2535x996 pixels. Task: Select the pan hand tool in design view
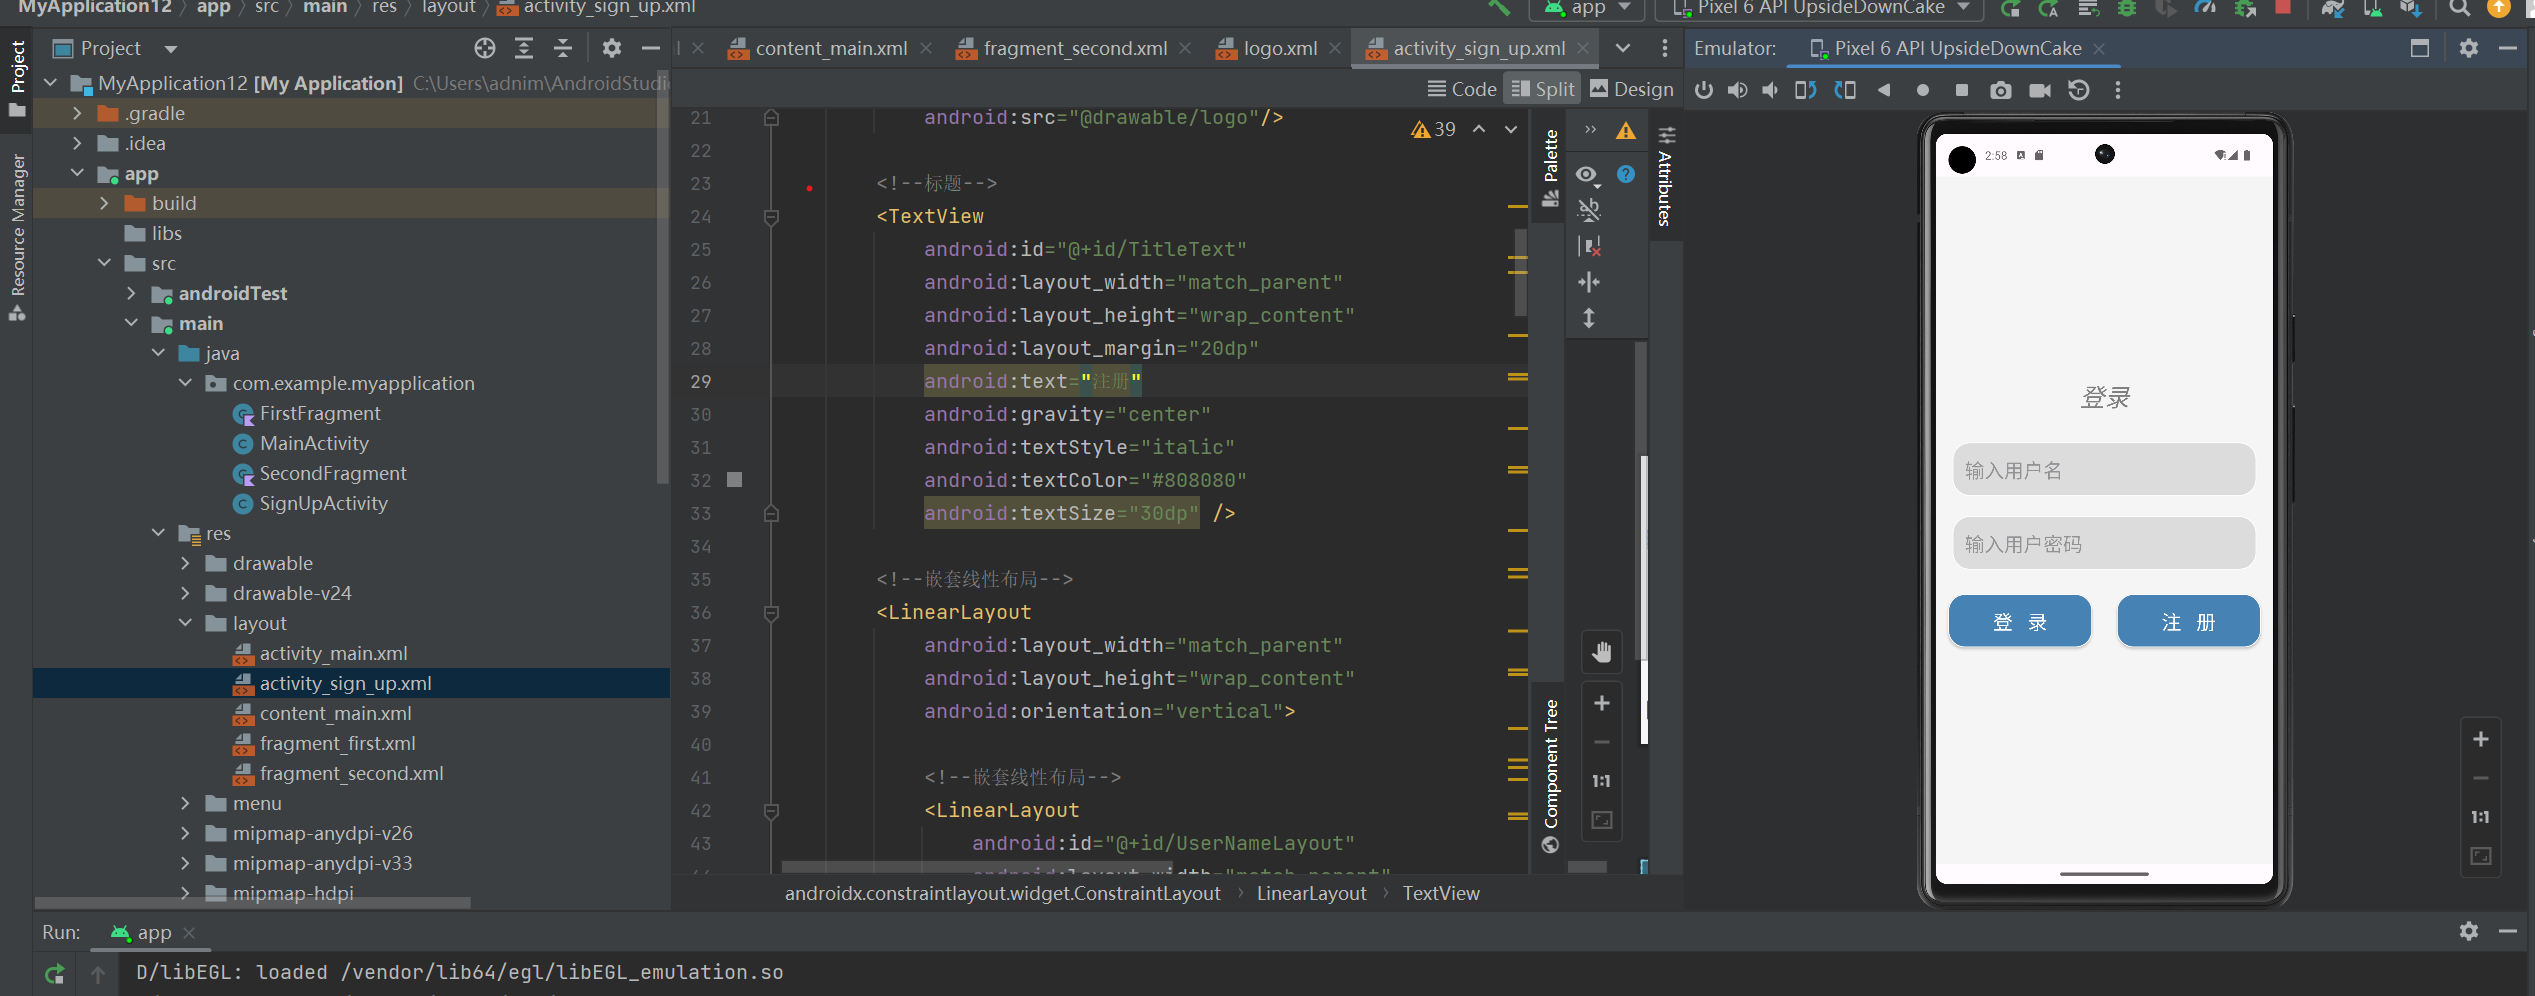click(x=1601, y=653)
